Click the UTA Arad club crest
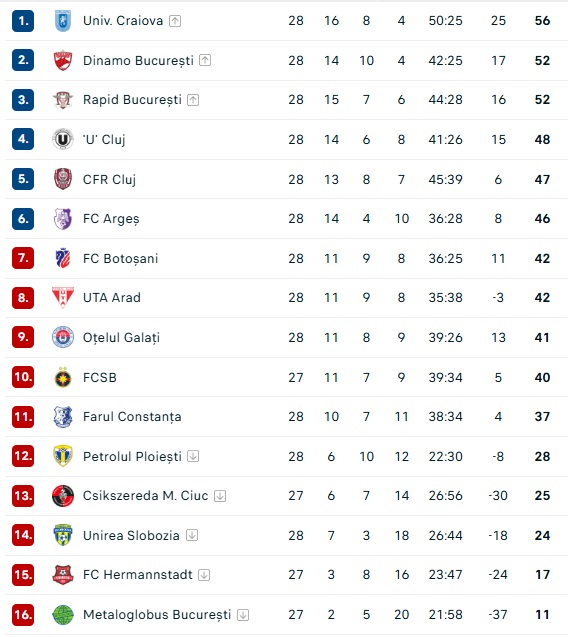Image resolution: width=568 pixels, height=637 pixels. coord(63,297)
